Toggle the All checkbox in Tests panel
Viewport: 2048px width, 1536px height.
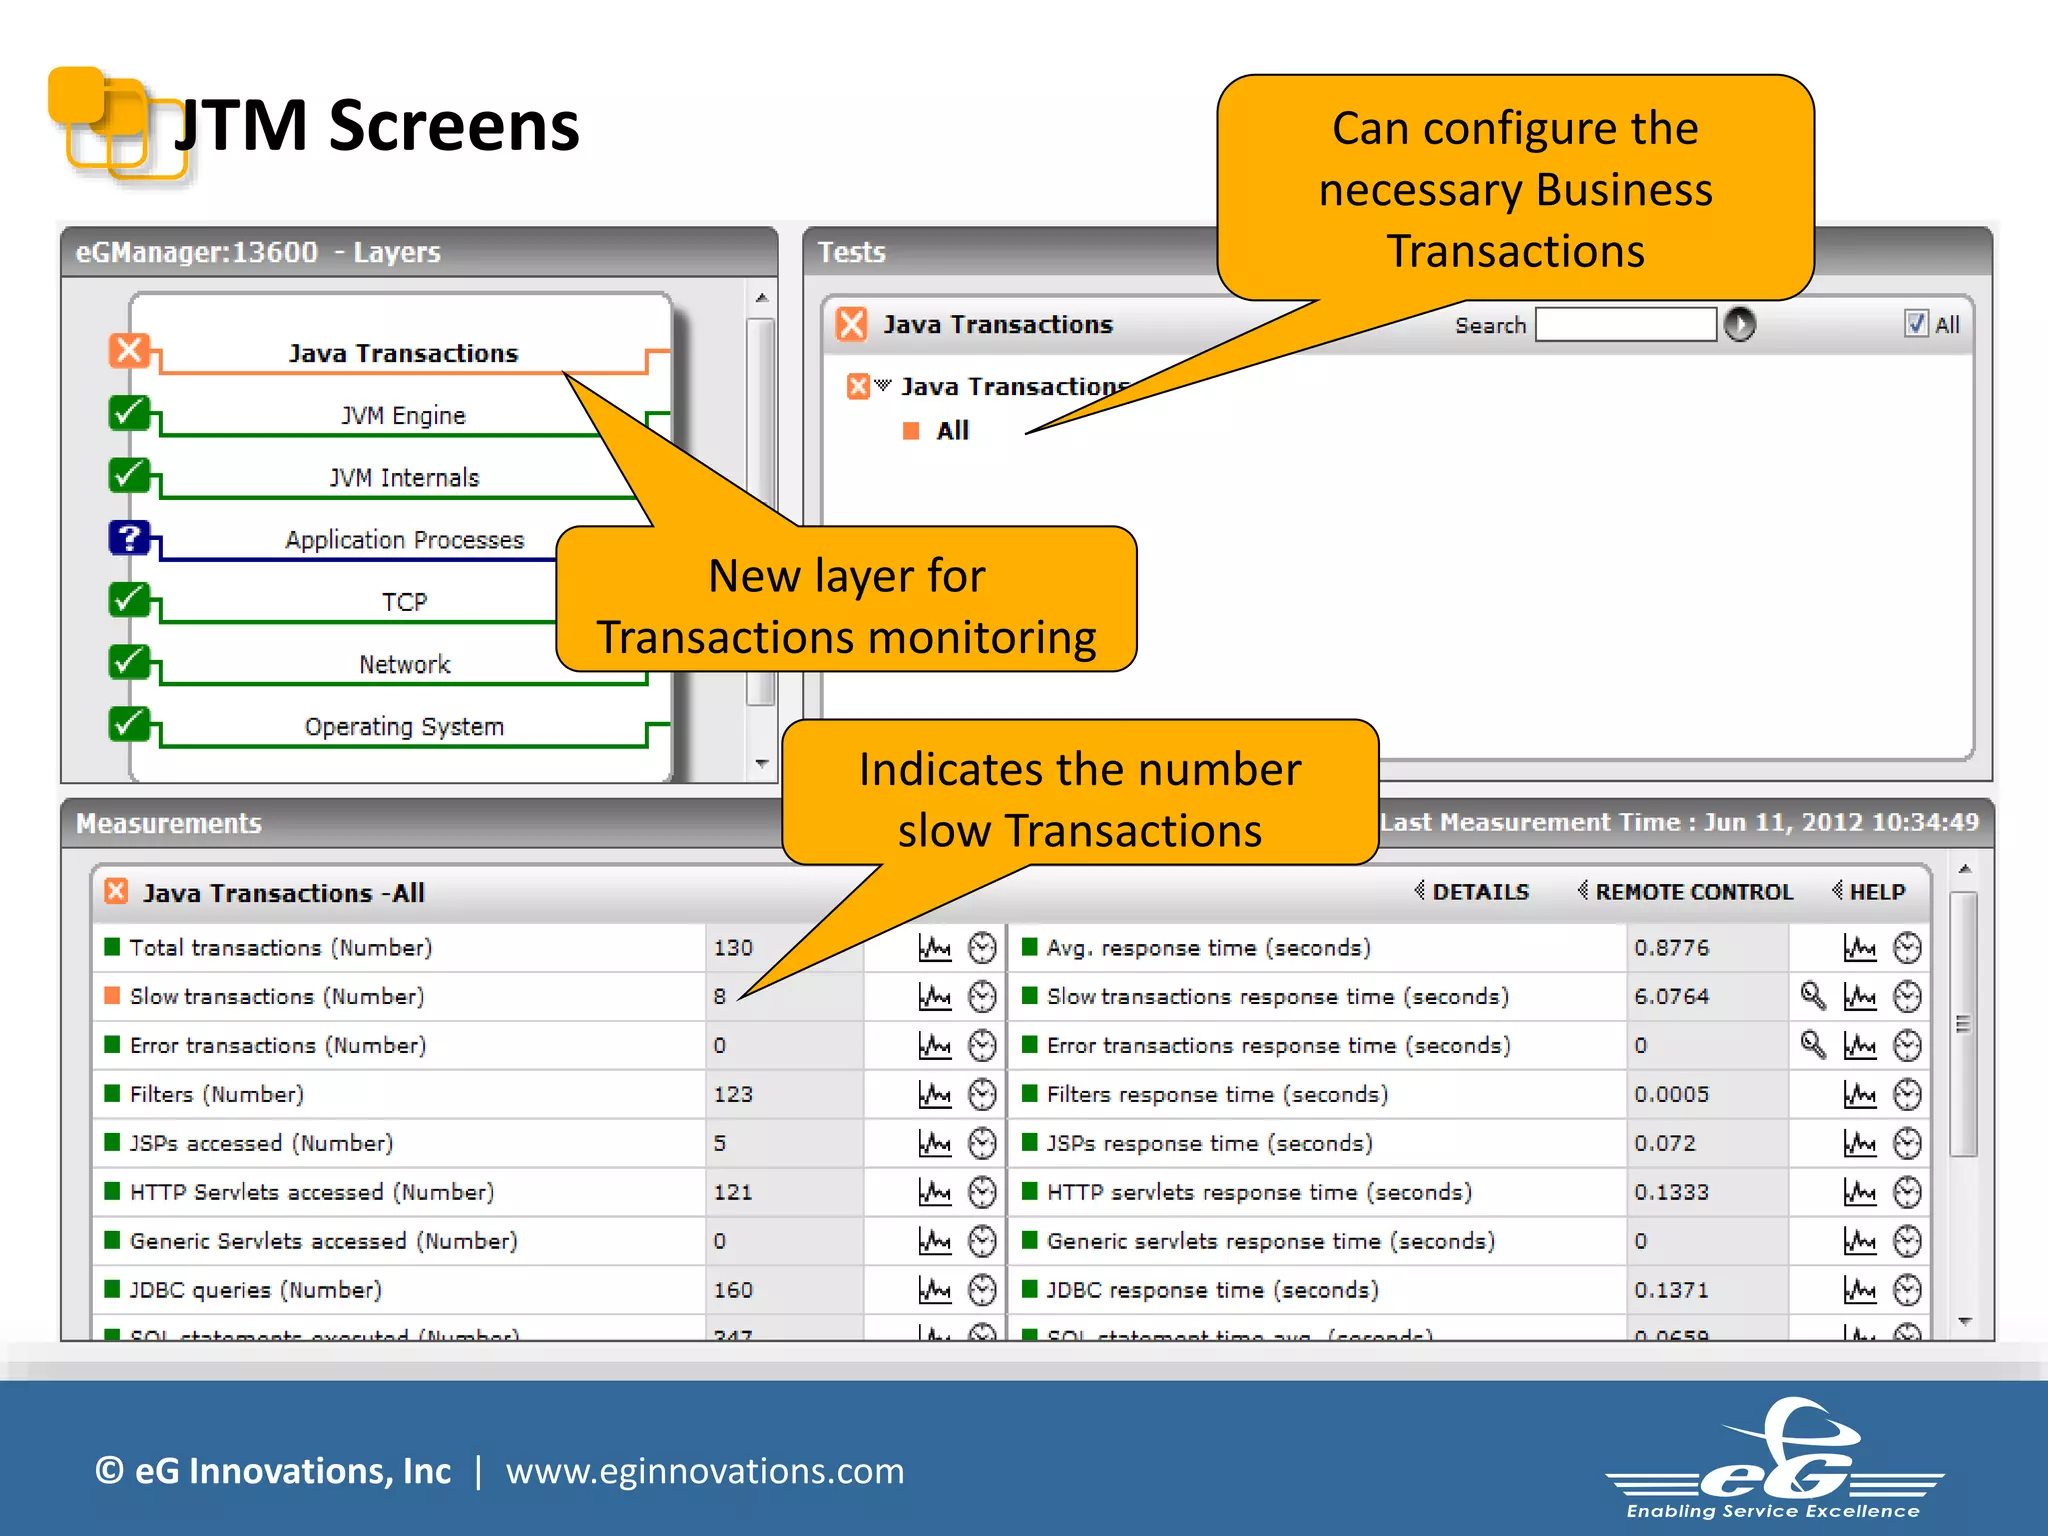point(1915,324)
